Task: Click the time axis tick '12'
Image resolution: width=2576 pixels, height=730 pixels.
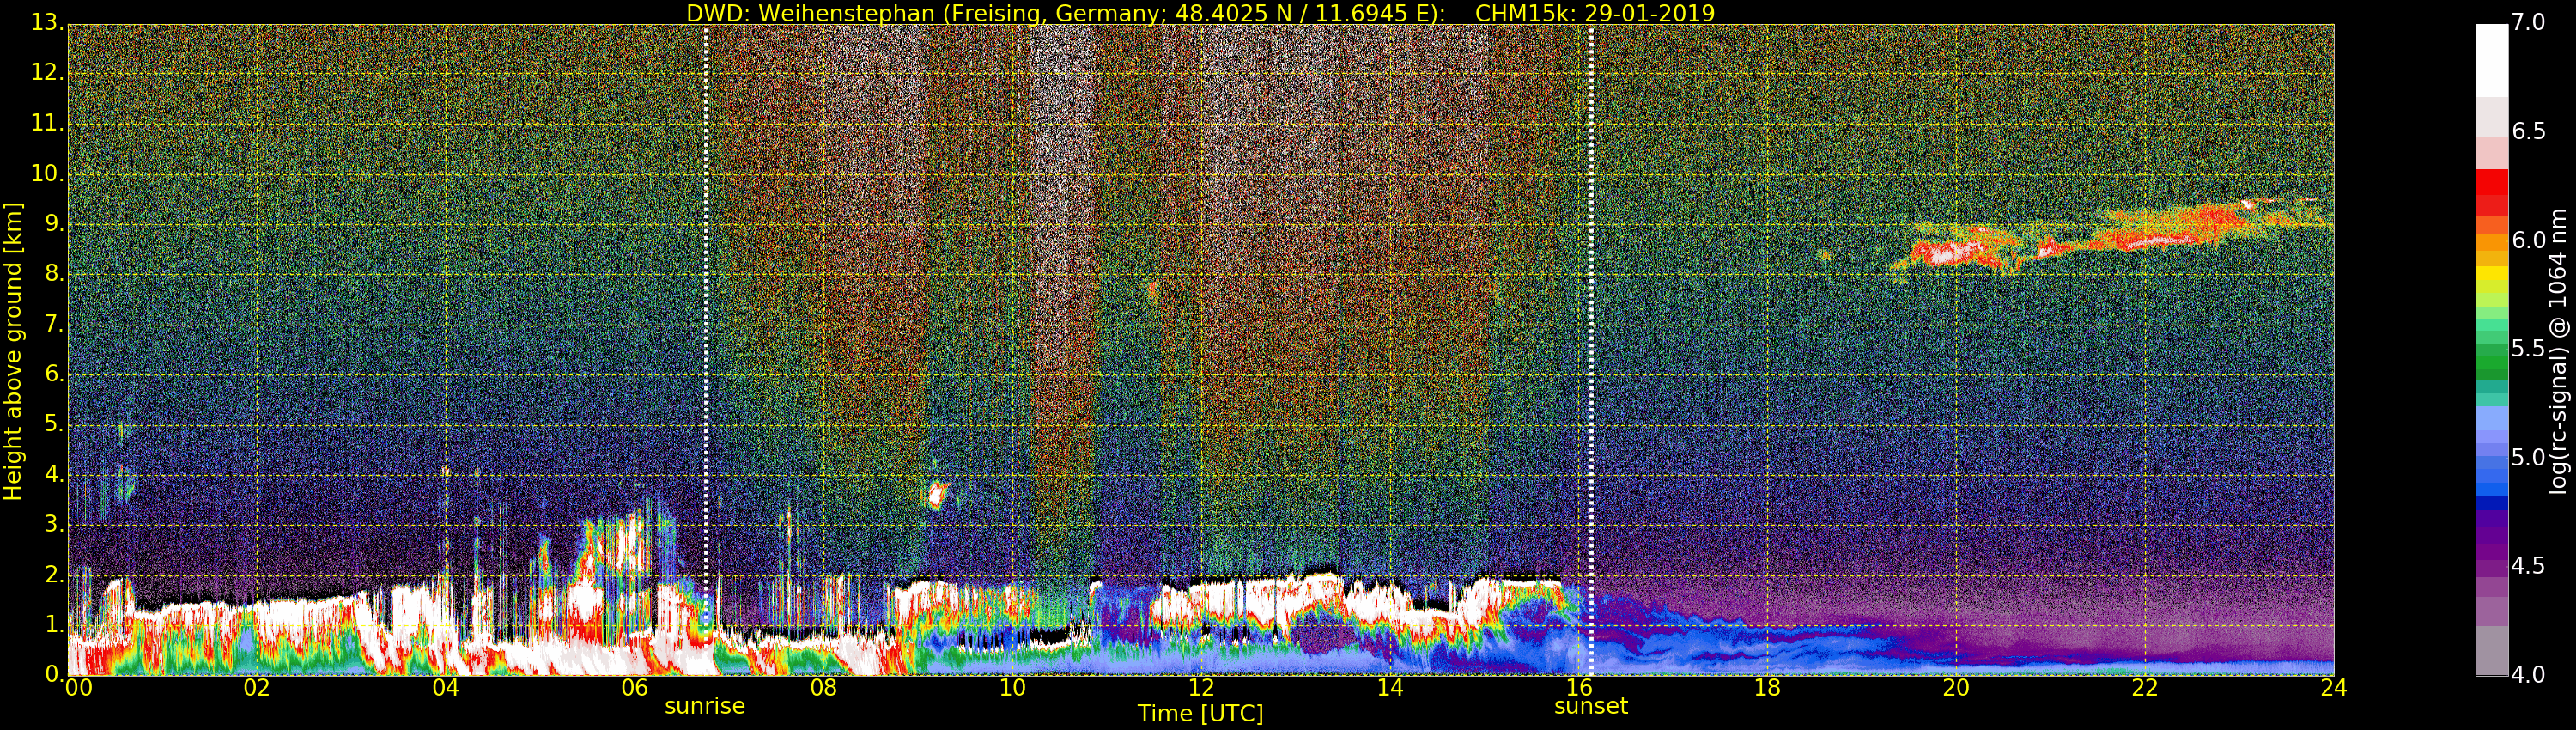Action: [x=1201, y=688]
